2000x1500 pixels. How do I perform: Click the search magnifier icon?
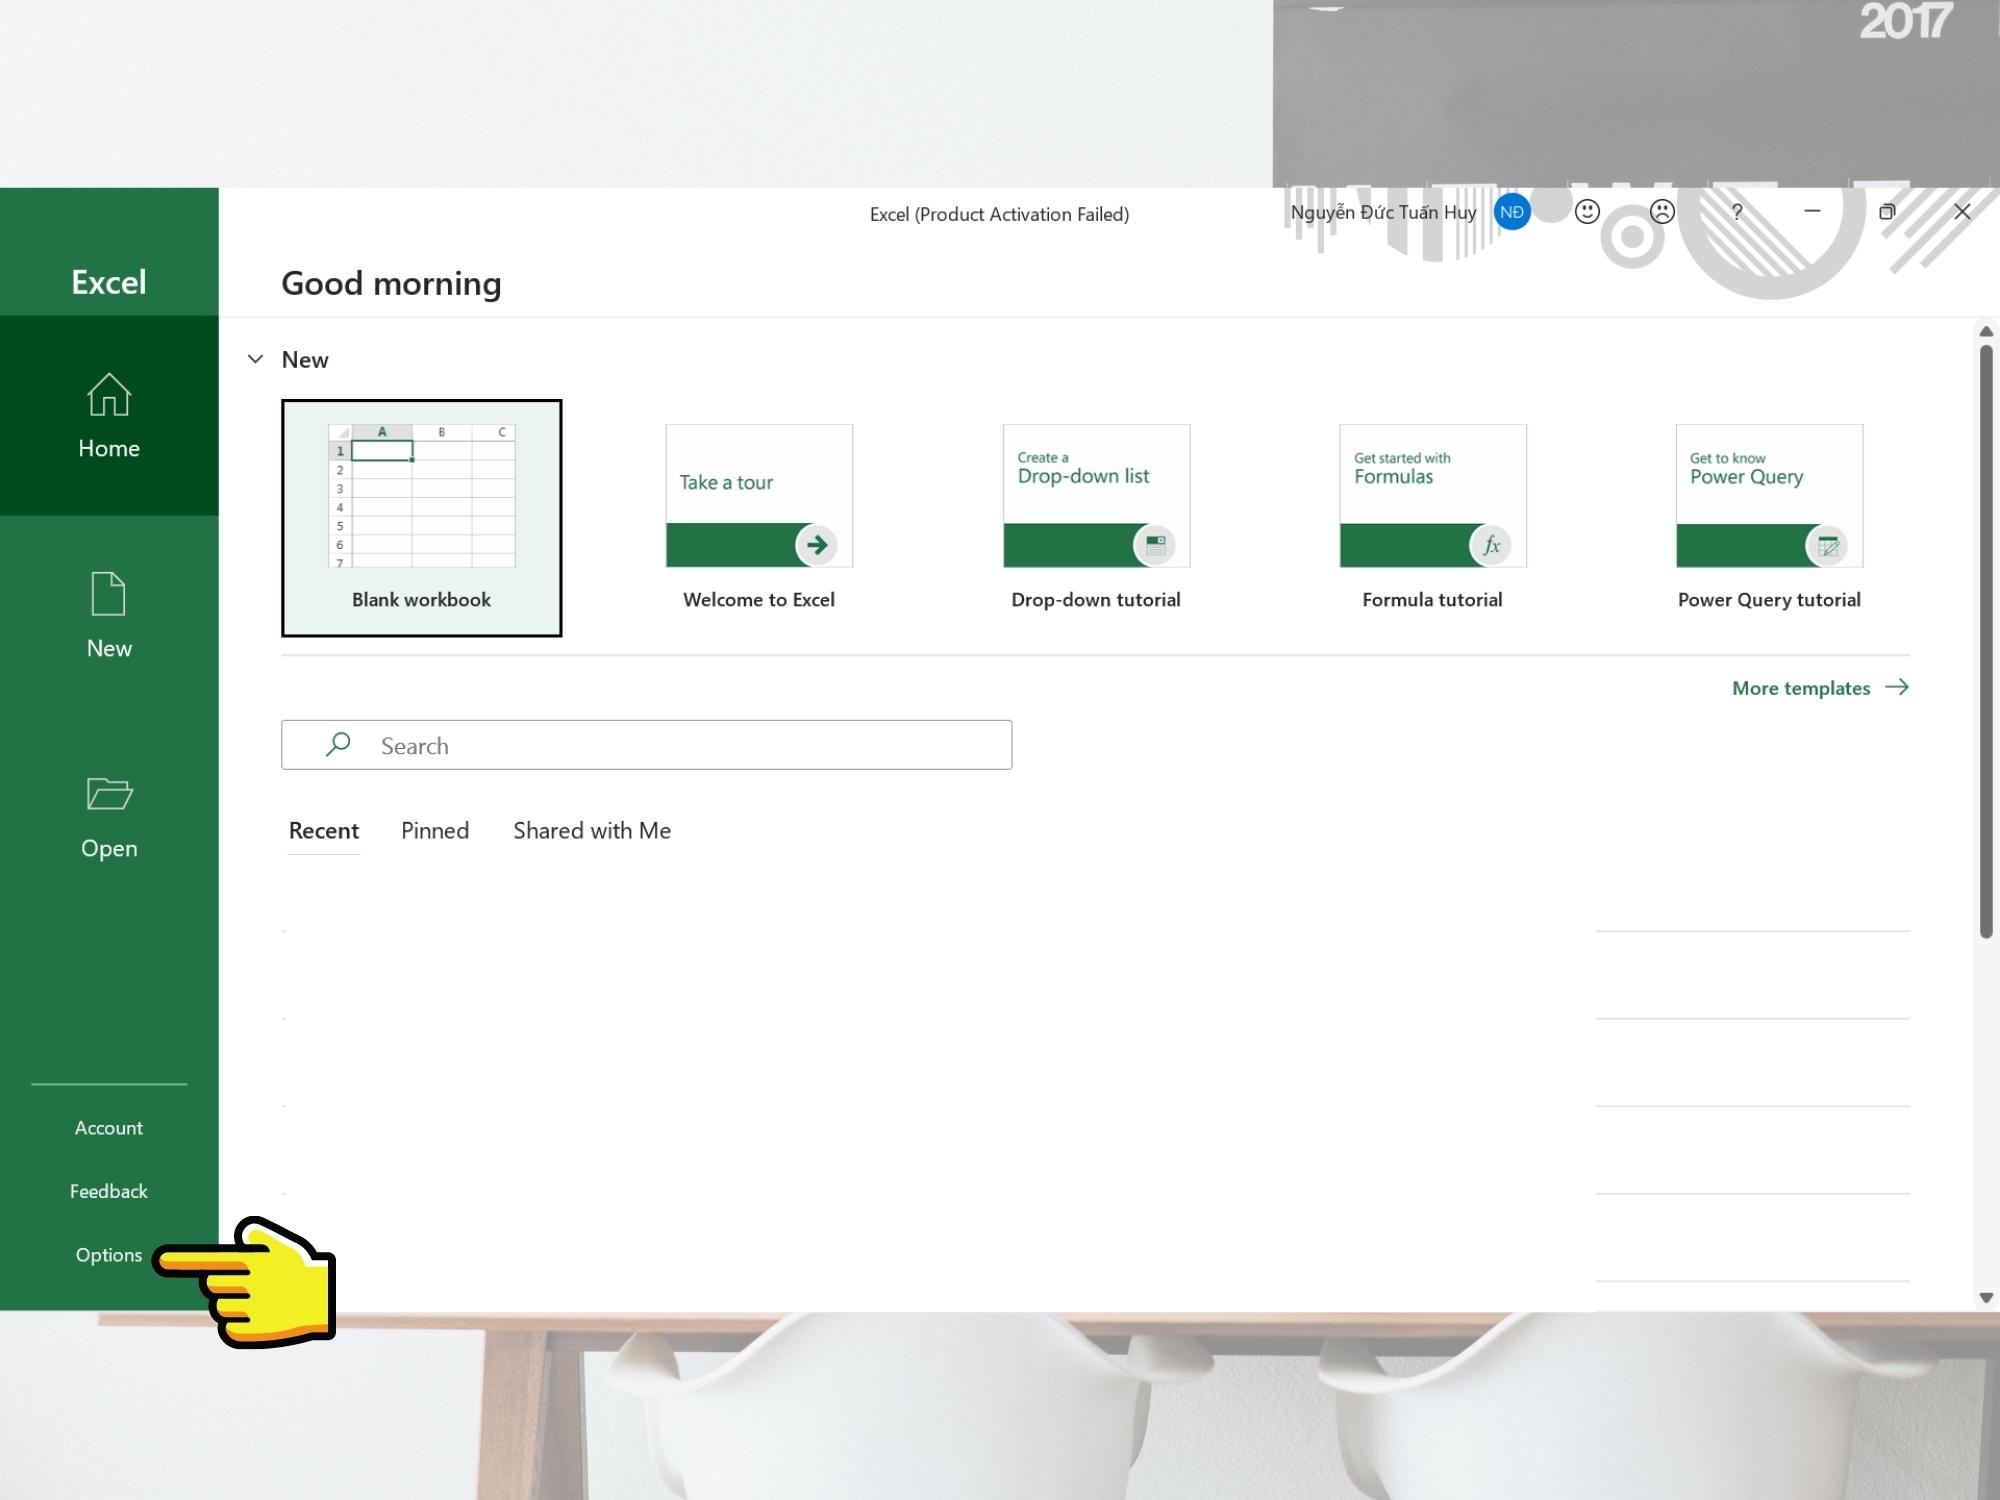(338, 744)
